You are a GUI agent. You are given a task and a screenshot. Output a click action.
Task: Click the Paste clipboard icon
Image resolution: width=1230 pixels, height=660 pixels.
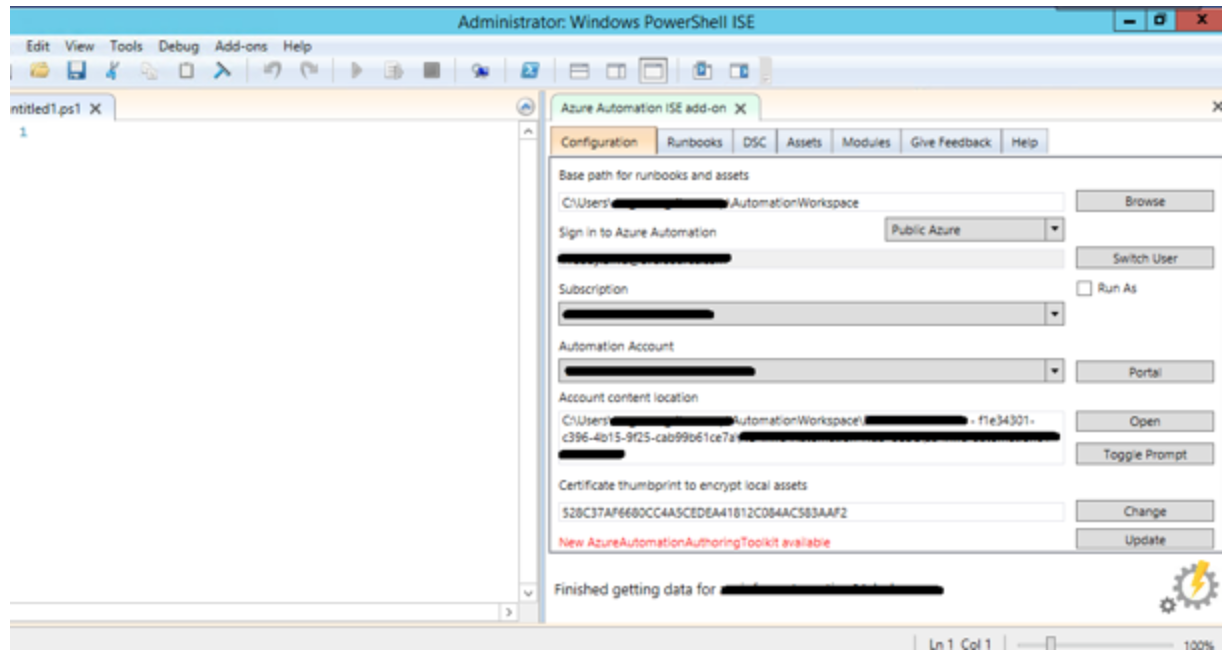[189, 72]
